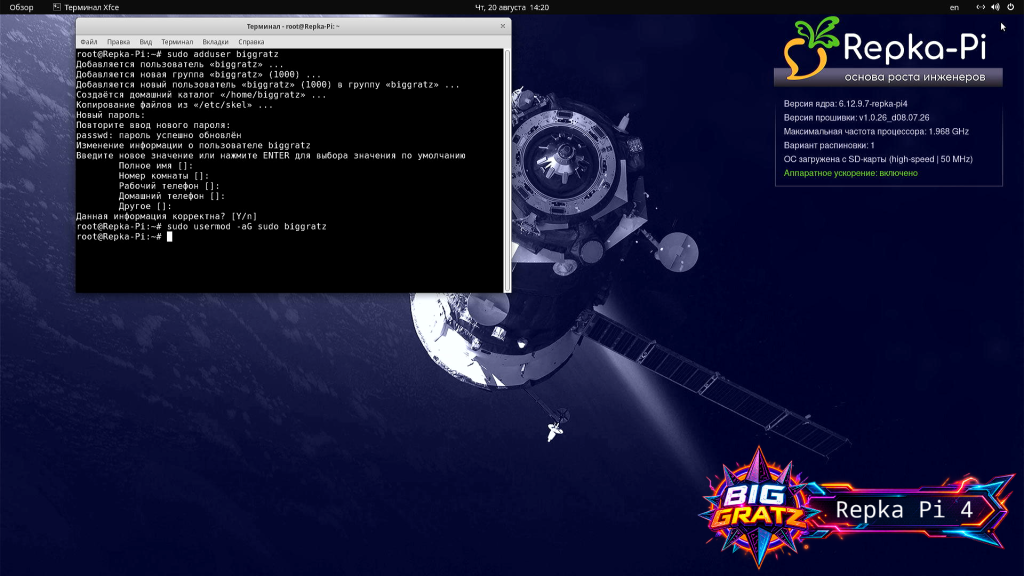Screen dimensions: 1024x576
Task: Click the line 'Копирование файлов из «/etc/skel»'
Action: tap(174, 105)
